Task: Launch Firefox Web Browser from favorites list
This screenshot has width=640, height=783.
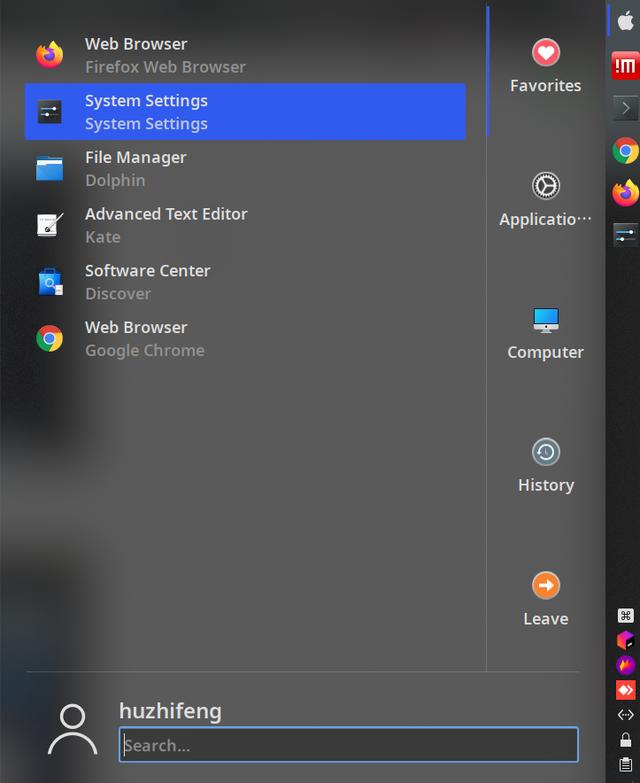Action: 245,55
